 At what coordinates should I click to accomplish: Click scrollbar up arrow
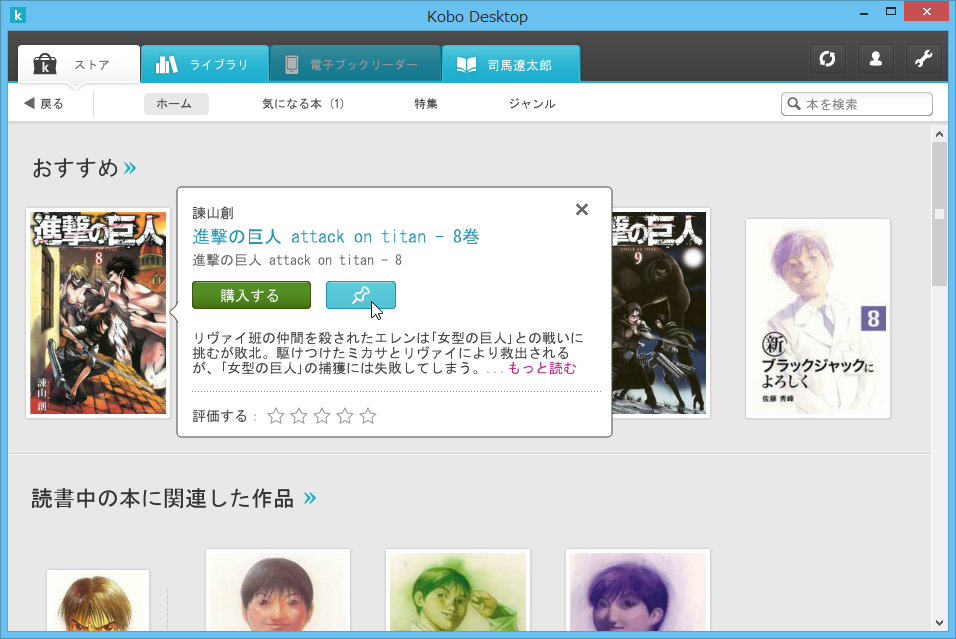(939, 134)
